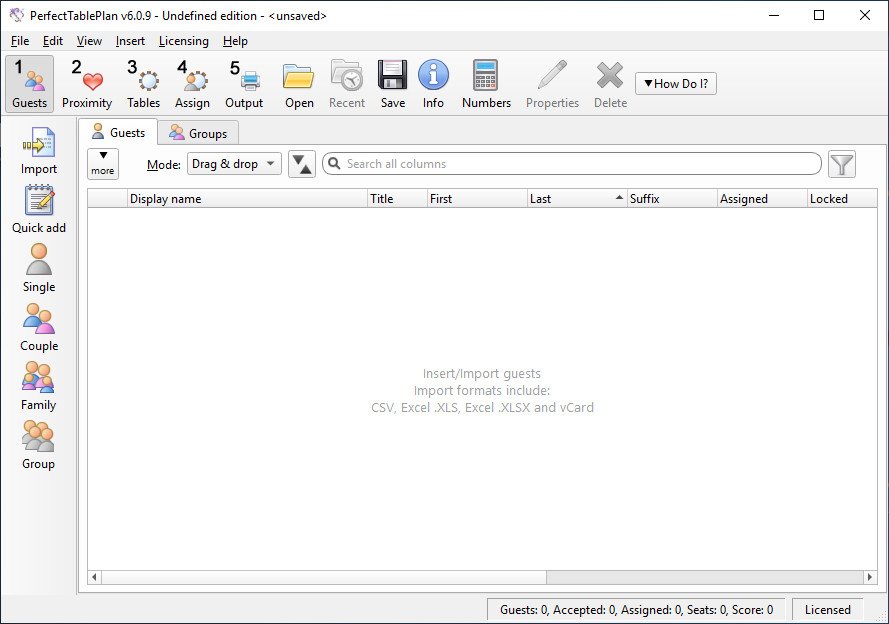Sort by the Last column header
This screenshot has width=889, height=624.
576,198
